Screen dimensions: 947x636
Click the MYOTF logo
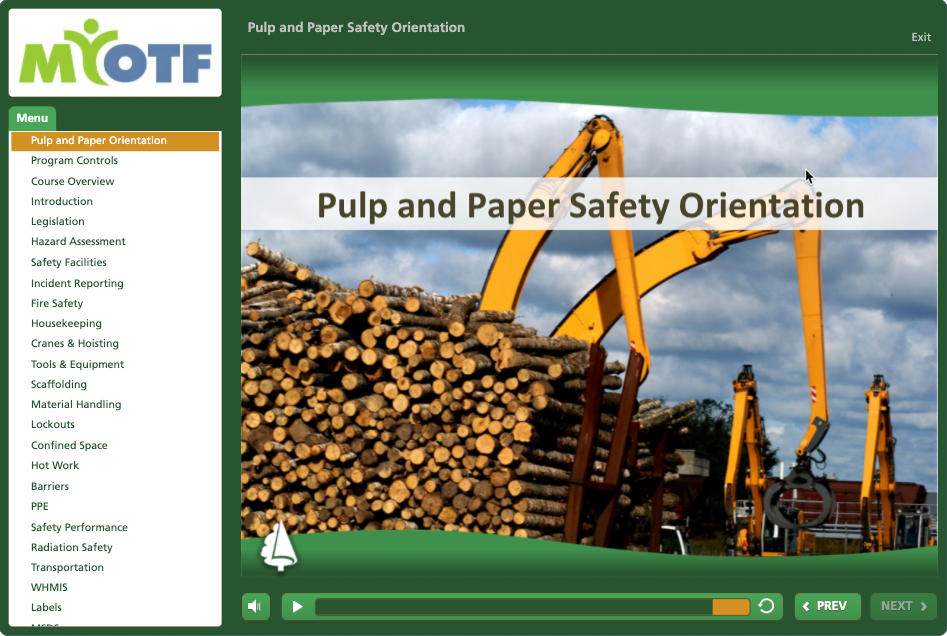point(115,53)
